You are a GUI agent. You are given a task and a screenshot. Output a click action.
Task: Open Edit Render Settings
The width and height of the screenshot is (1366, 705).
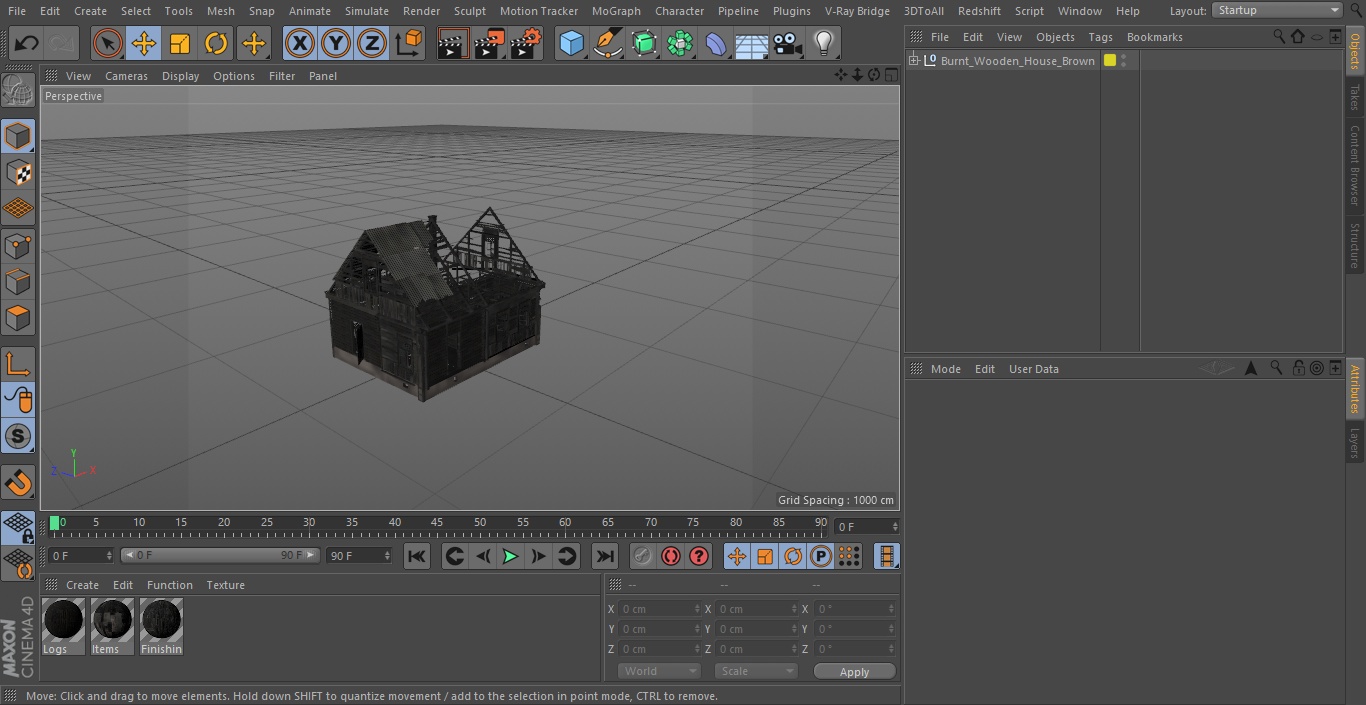[526, 43]
